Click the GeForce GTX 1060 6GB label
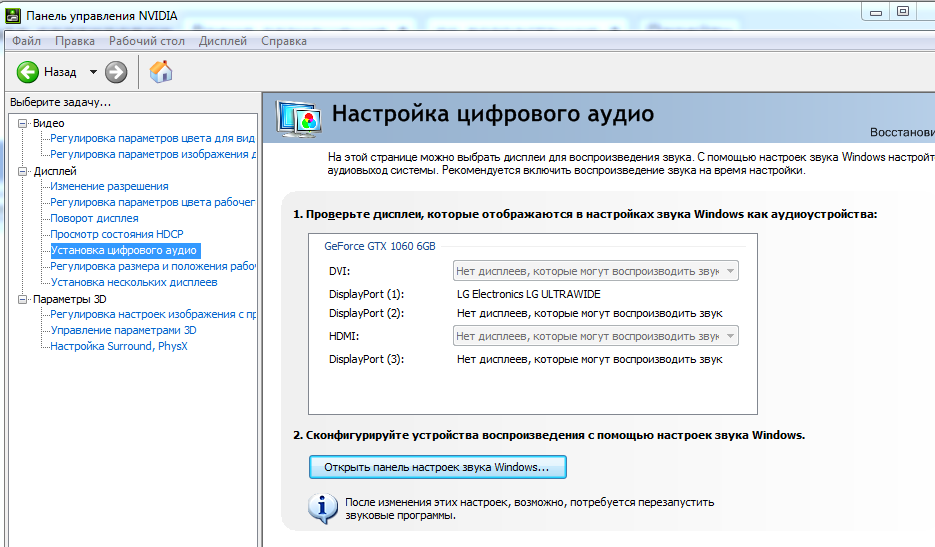Viewport: 935px width, 547px height. coord(380,246)
